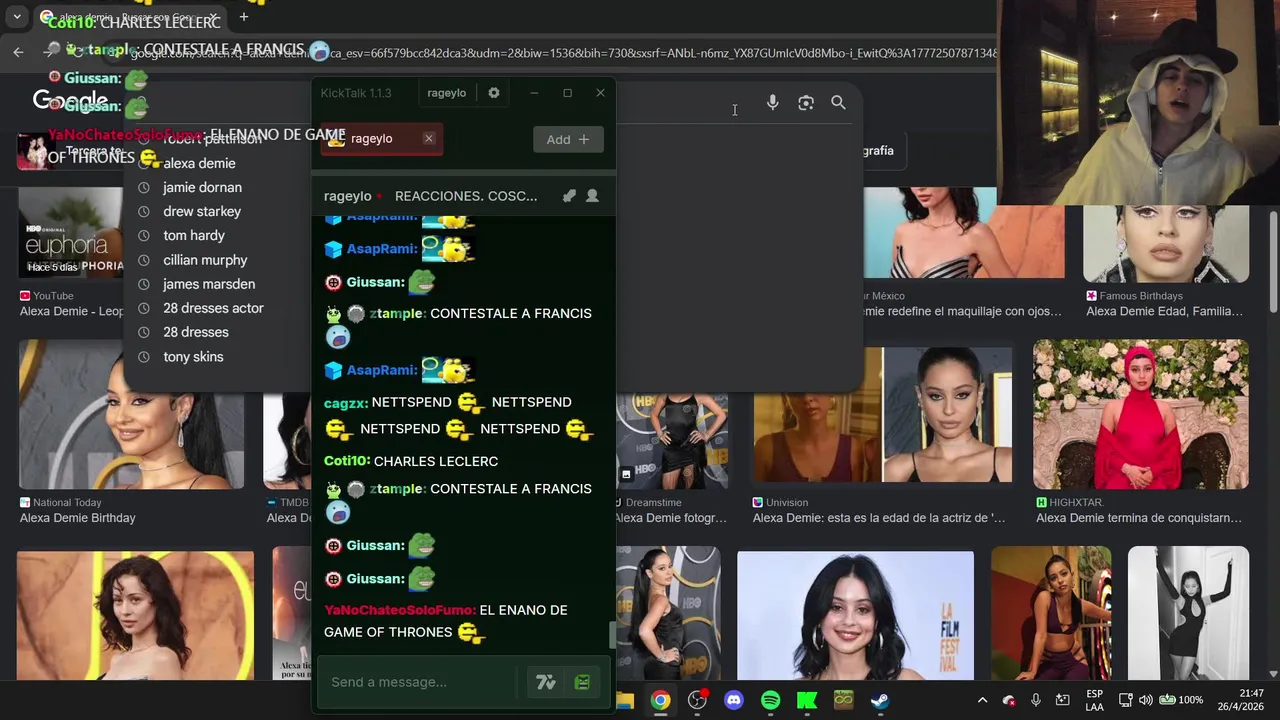Select the suggestion 28 dresses actor

(x=213, y=308)
